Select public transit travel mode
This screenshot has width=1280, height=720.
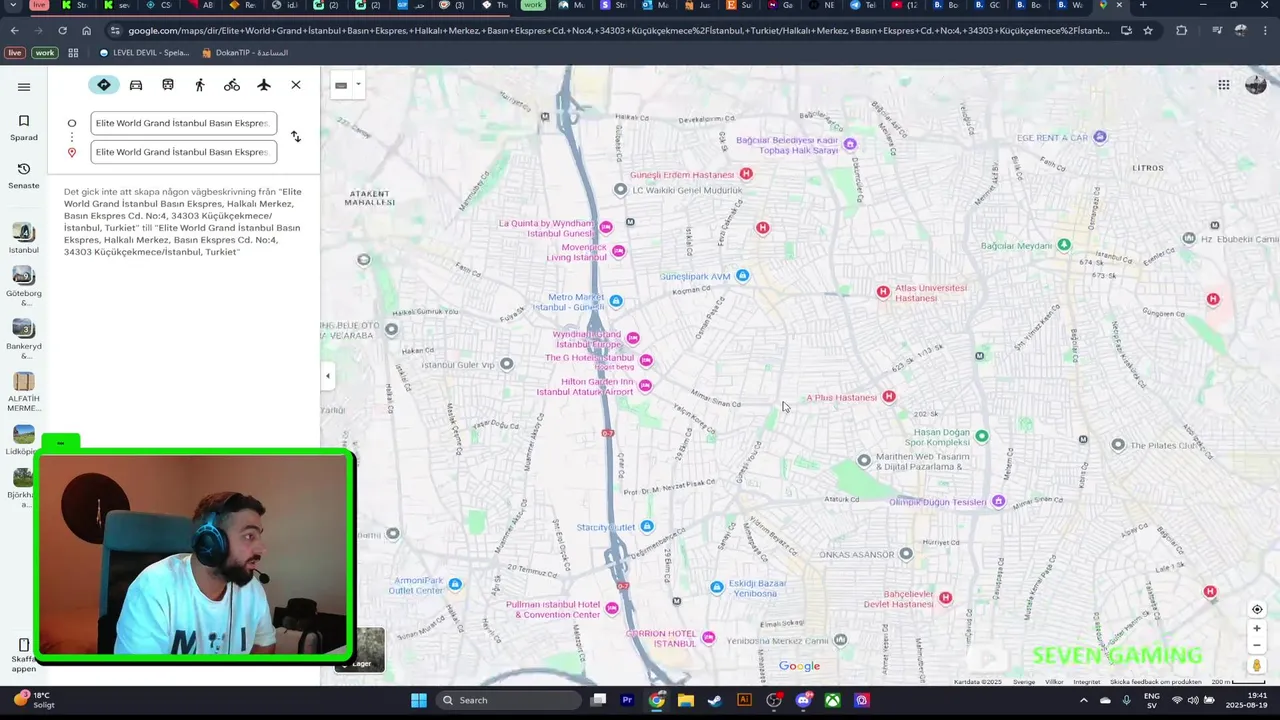coord(168,85)
